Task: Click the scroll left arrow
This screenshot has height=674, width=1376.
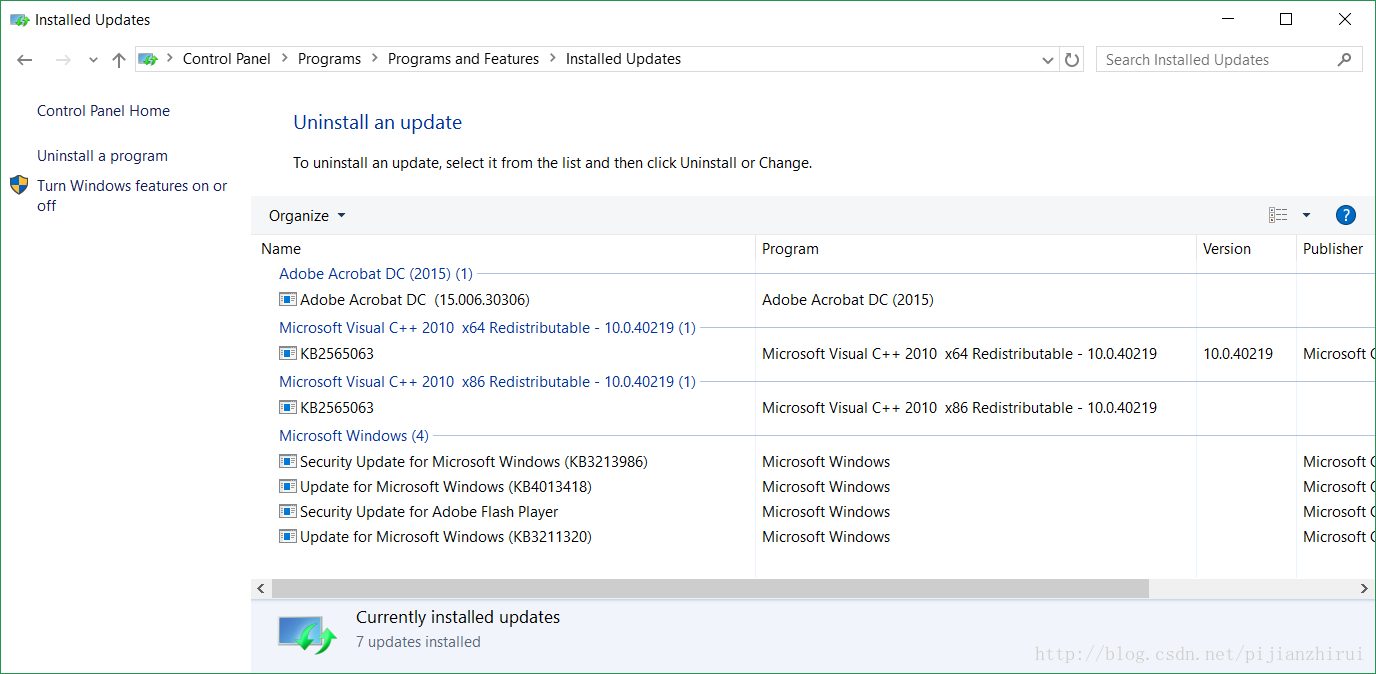Action: click(261, 589)
